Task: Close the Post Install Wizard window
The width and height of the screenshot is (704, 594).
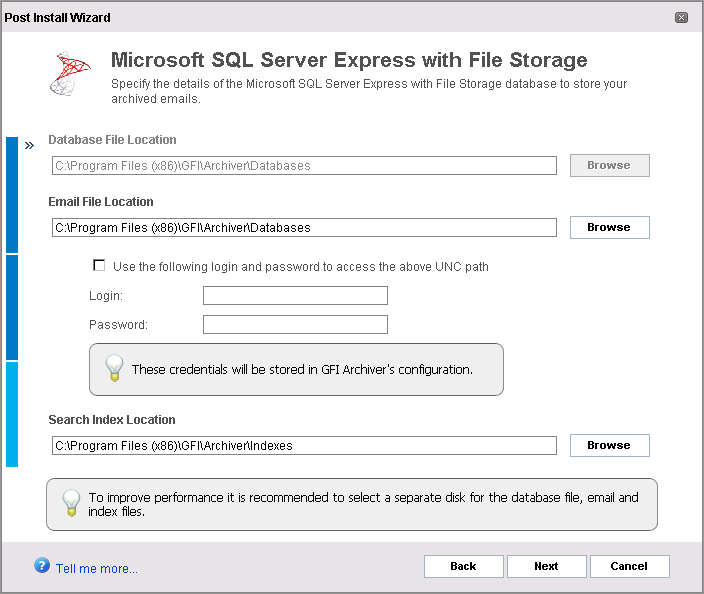Action: point(681,18)
